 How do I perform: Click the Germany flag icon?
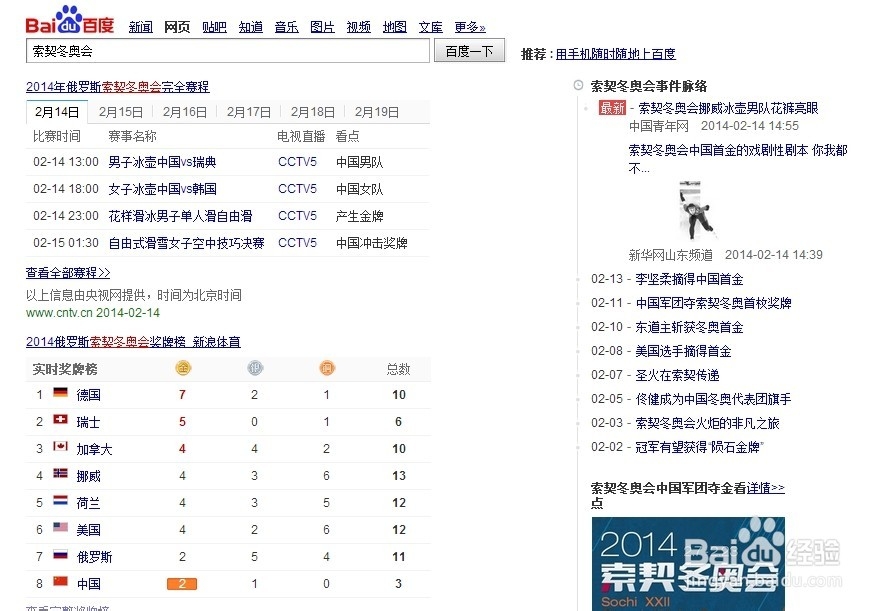click(x=60, y=393)
